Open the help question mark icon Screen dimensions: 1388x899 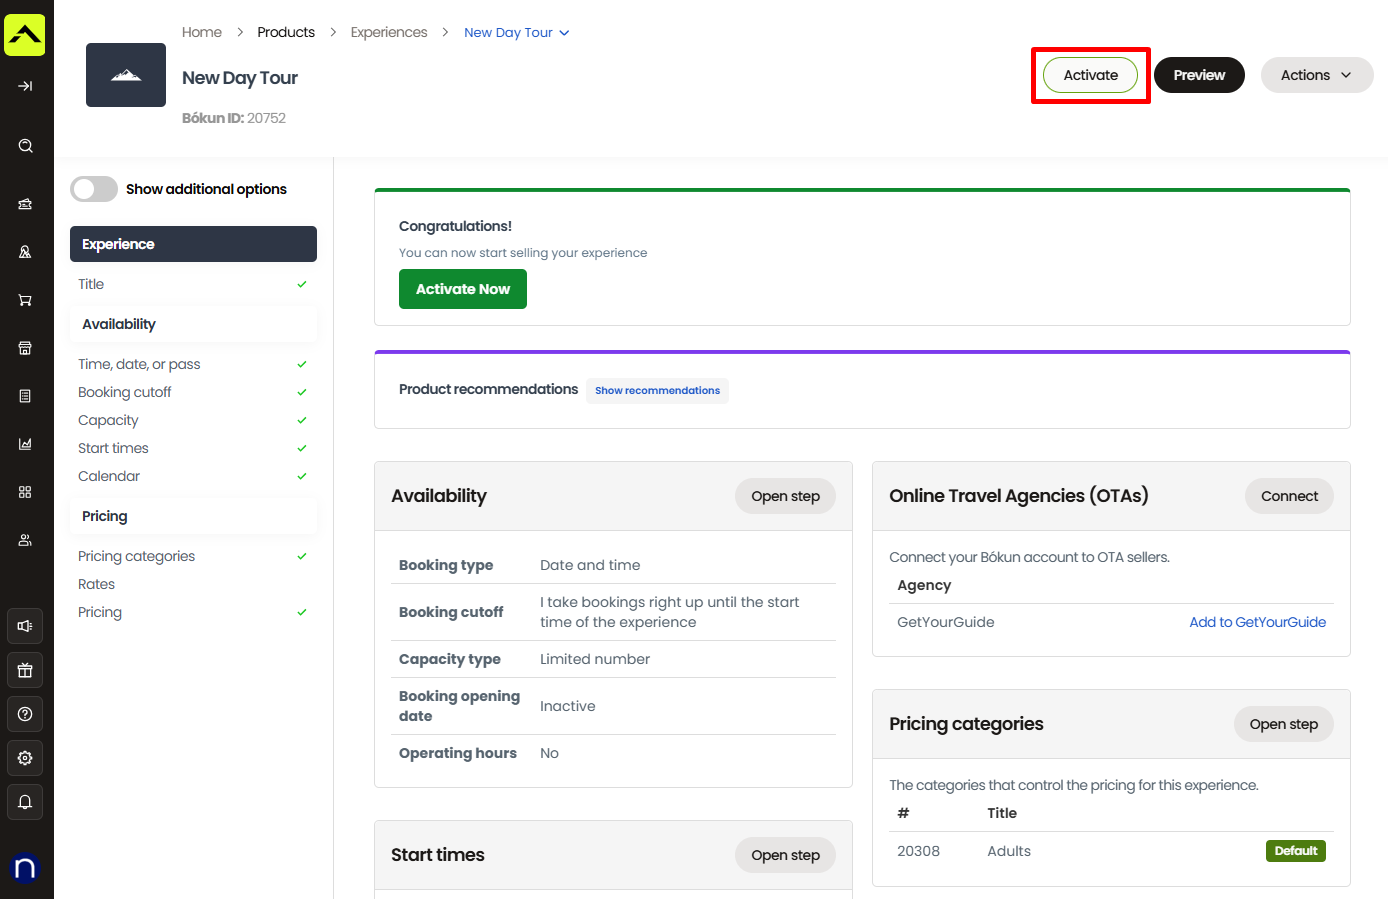pos(25,714)
